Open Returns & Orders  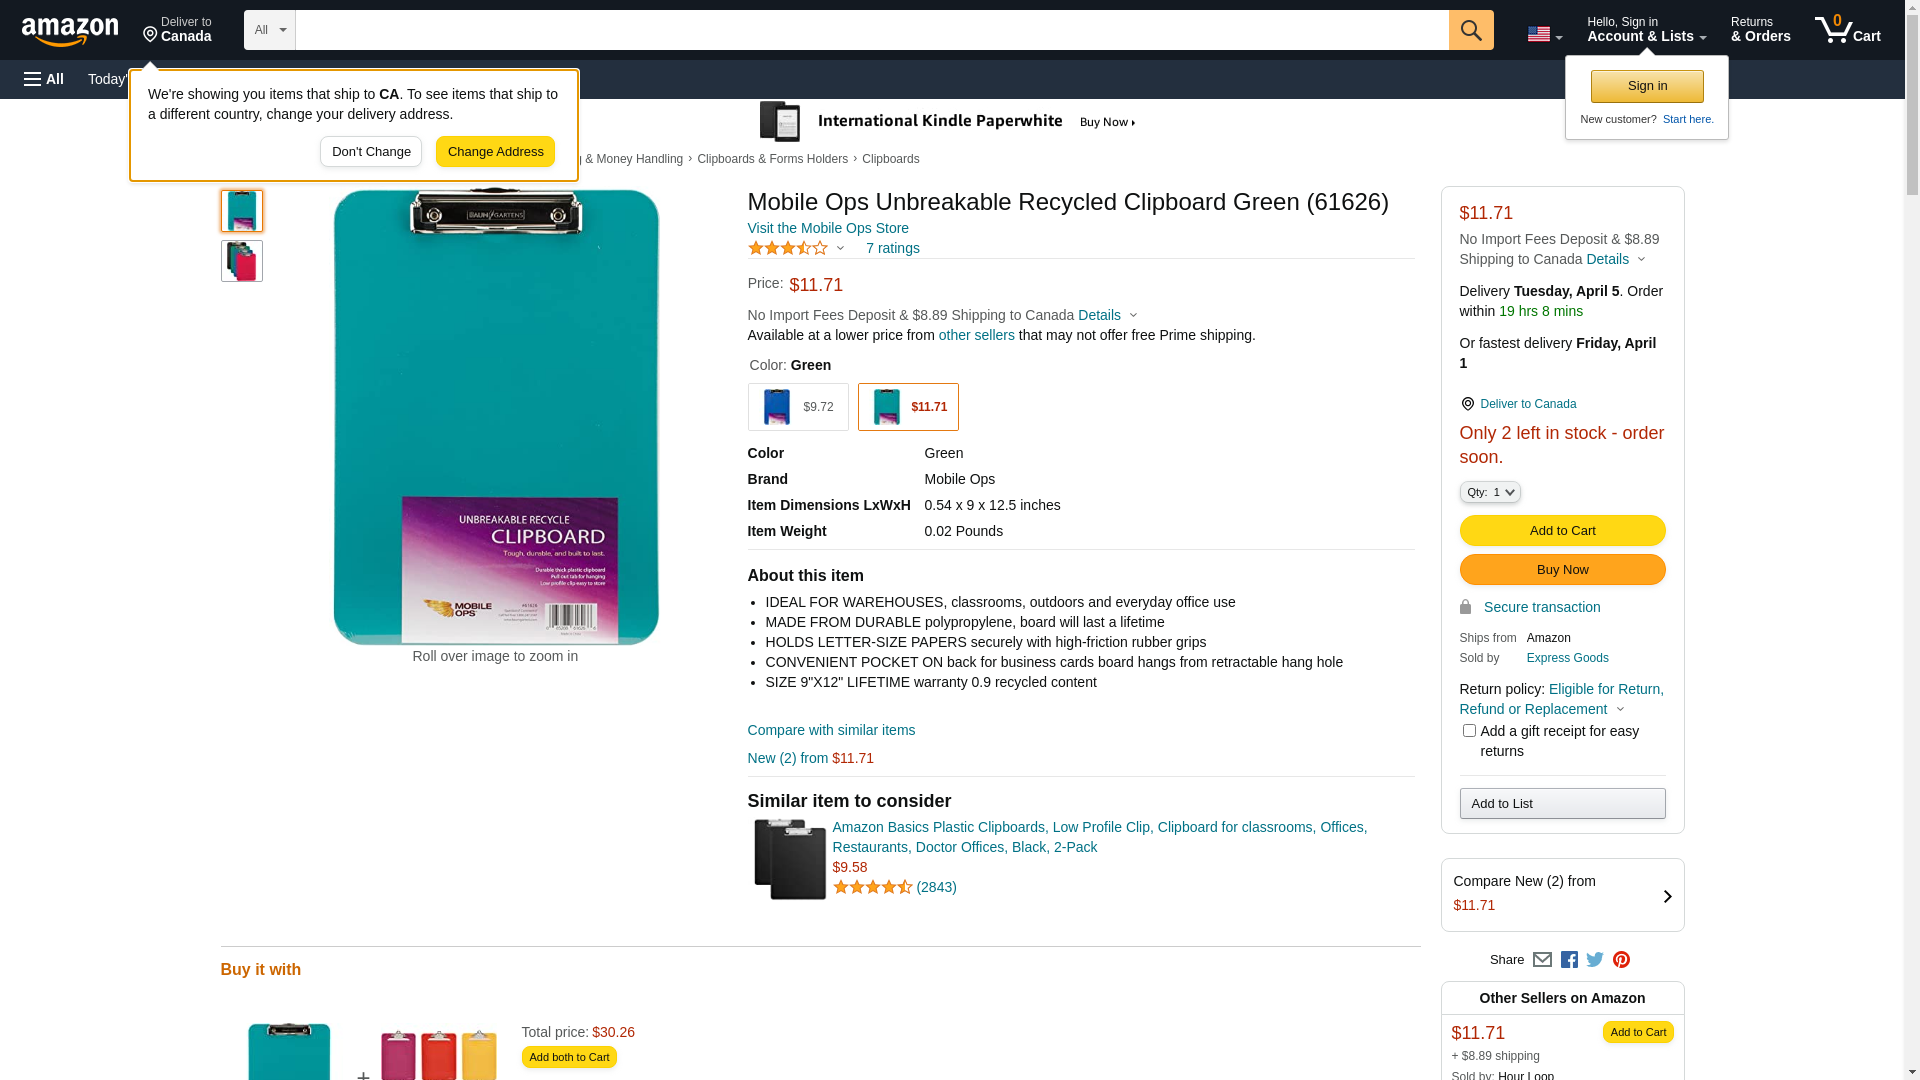coord(1760,30)
